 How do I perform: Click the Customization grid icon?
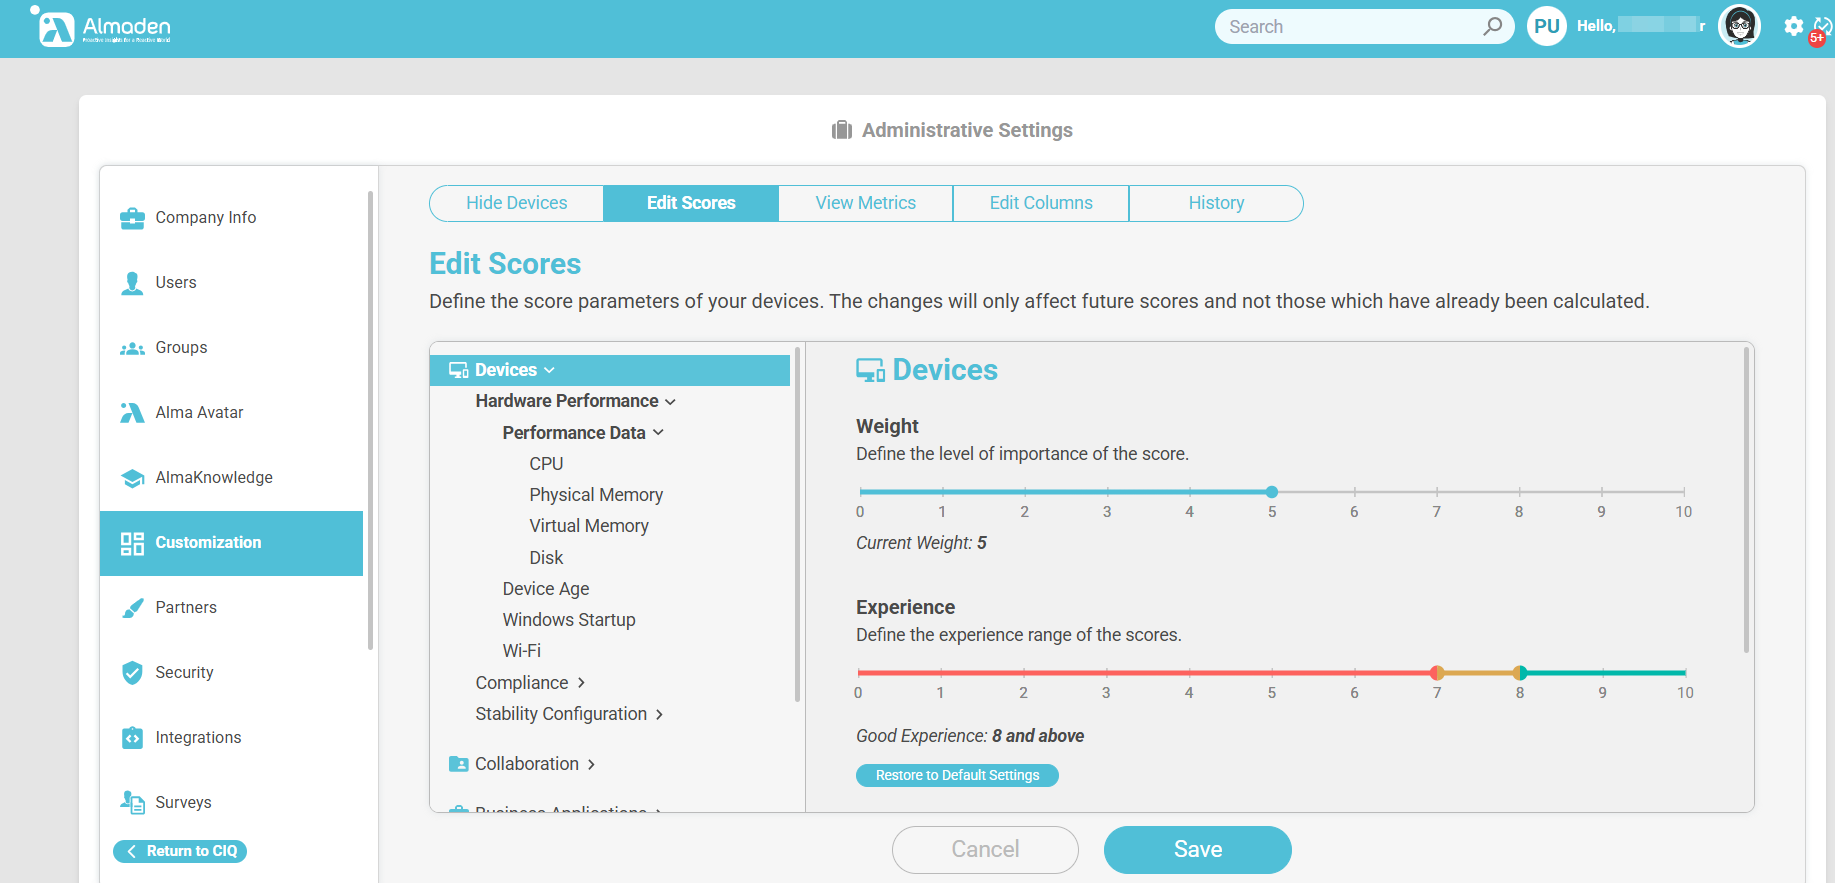pos(132,543)
